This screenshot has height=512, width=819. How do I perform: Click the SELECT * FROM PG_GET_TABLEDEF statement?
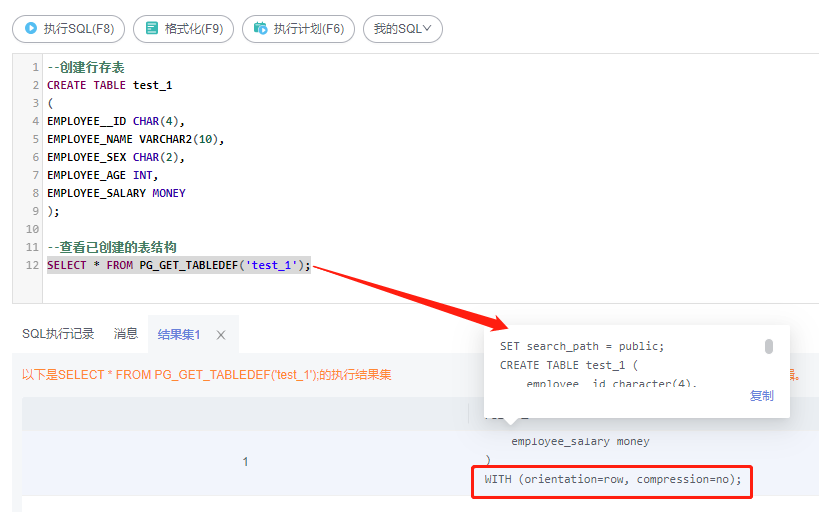(179, 265)
